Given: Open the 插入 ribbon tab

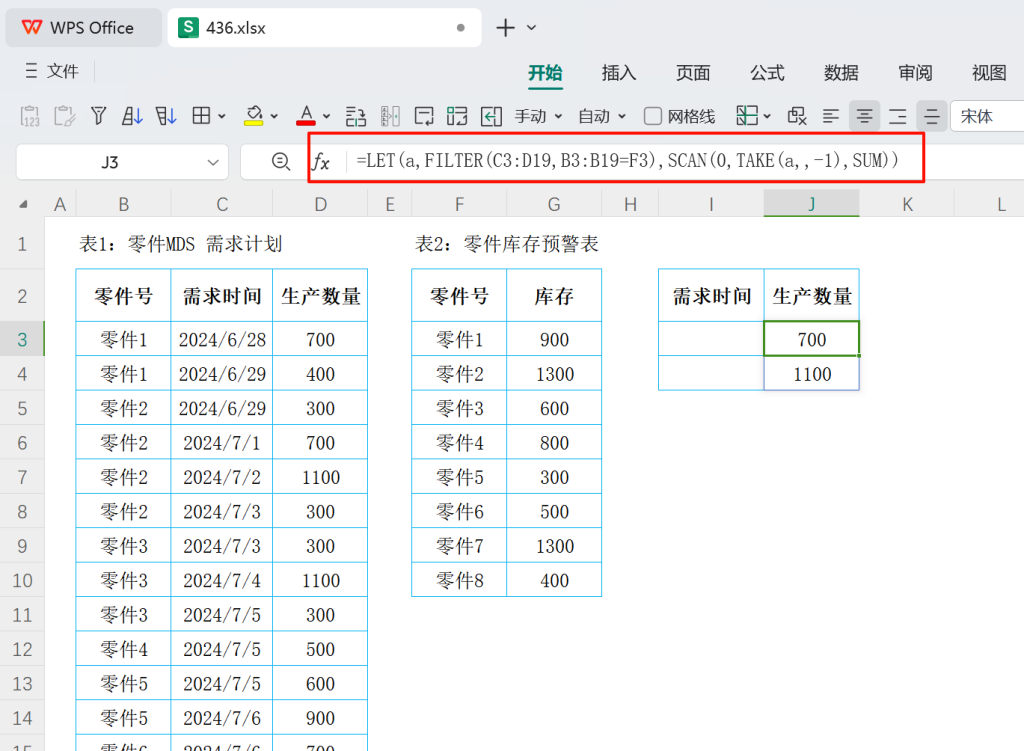Looking at the screenshot, I should coord(618,73).
